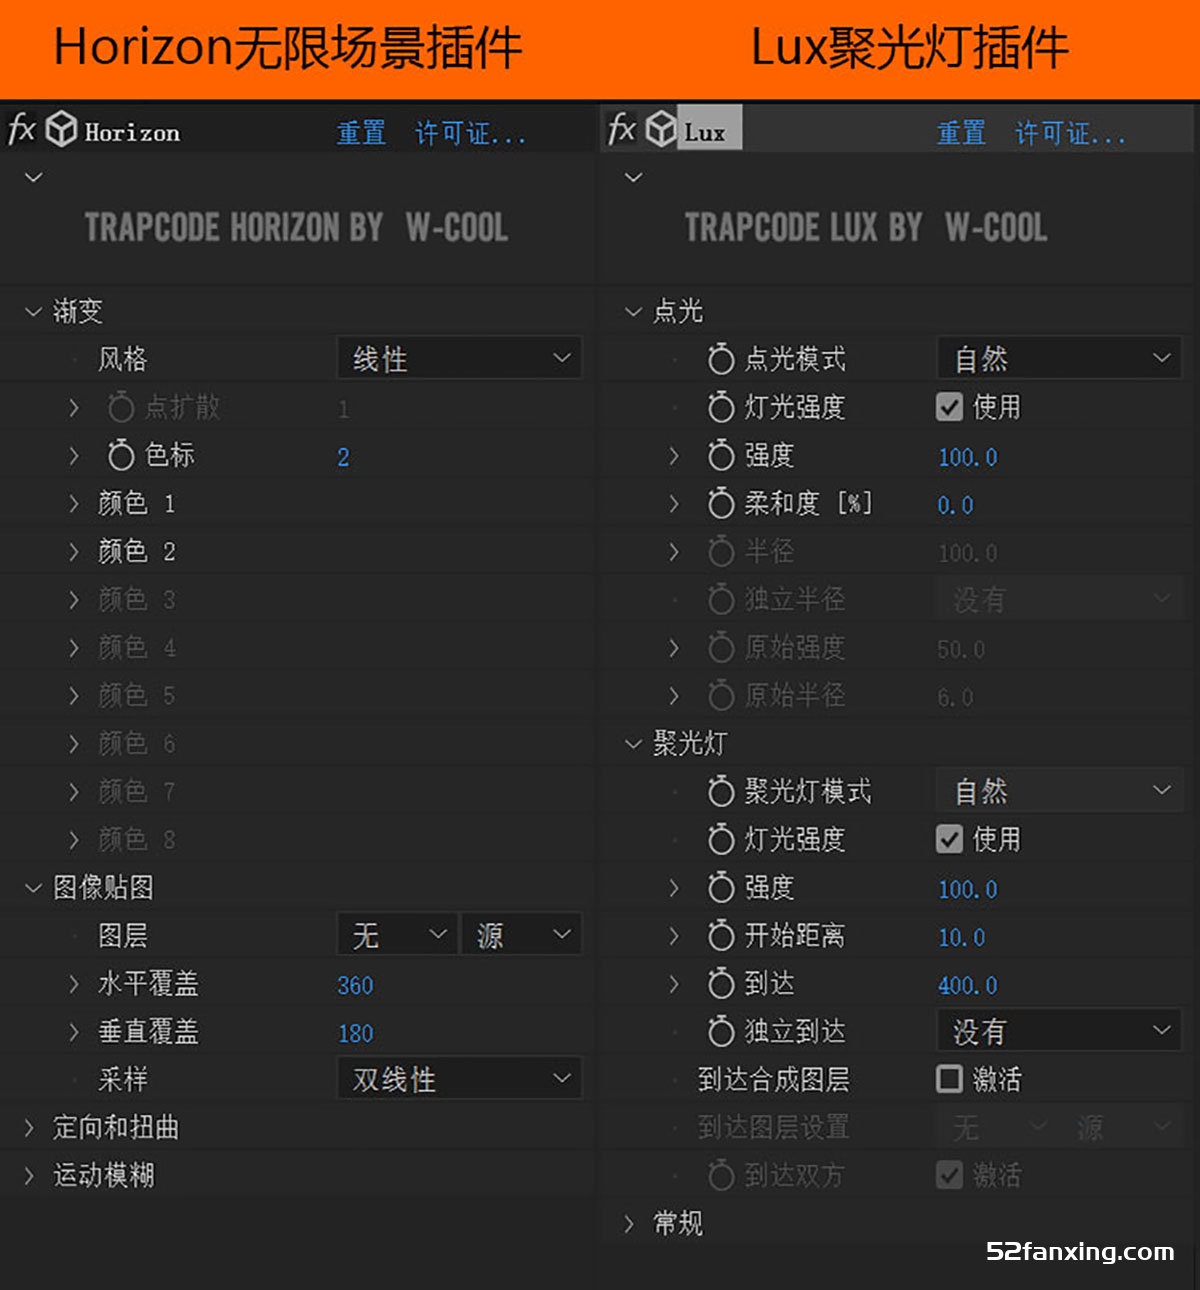Viewport: 1200px width, 1290px height.
Task: Select the Horizon effect name
Action: click(132, 132)
